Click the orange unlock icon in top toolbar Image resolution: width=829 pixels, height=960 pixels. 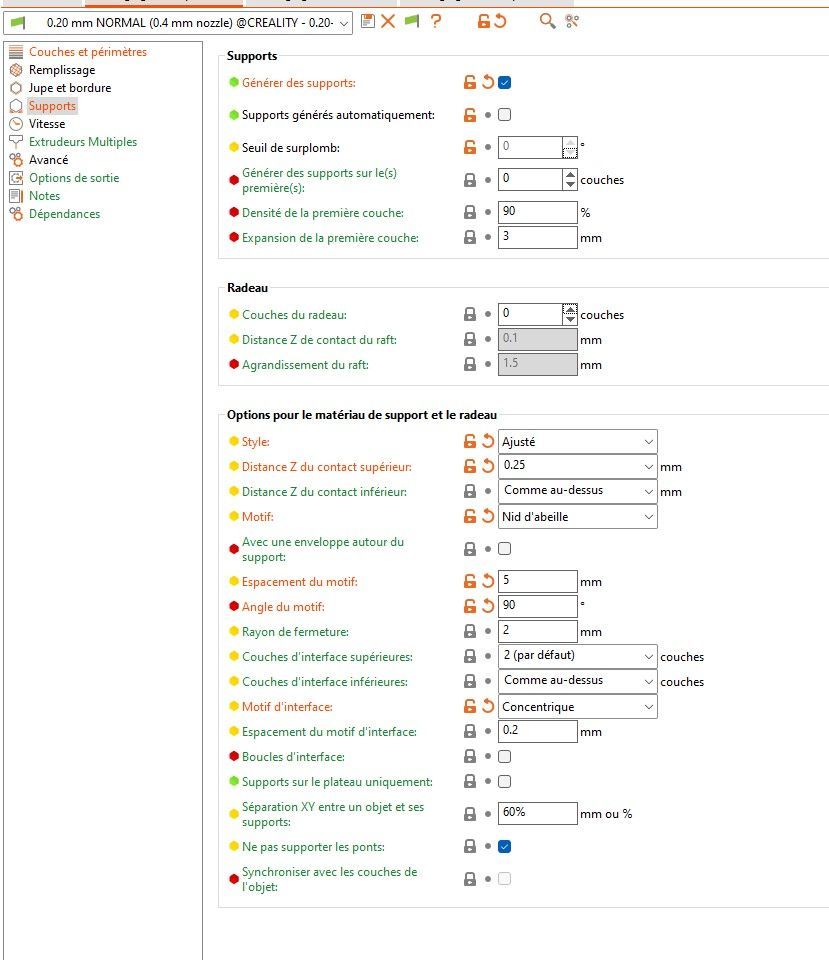click(484, 21)
